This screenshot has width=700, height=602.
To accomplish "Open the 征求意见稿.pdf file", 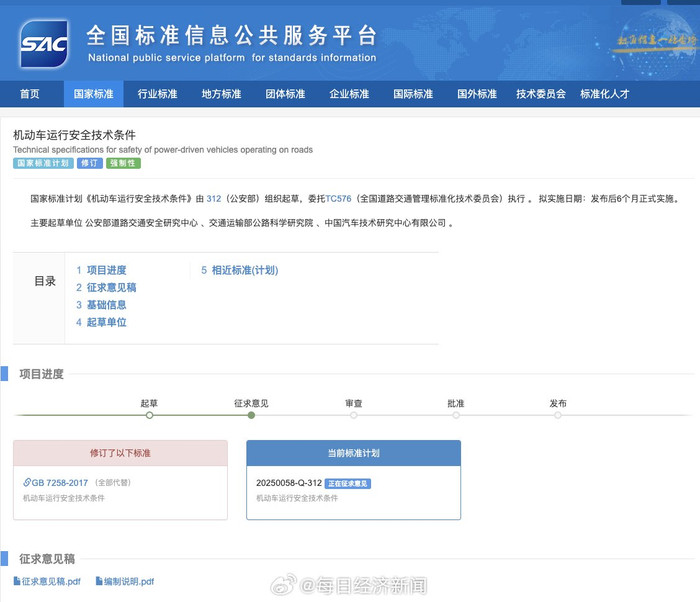I will pos(51,581).
